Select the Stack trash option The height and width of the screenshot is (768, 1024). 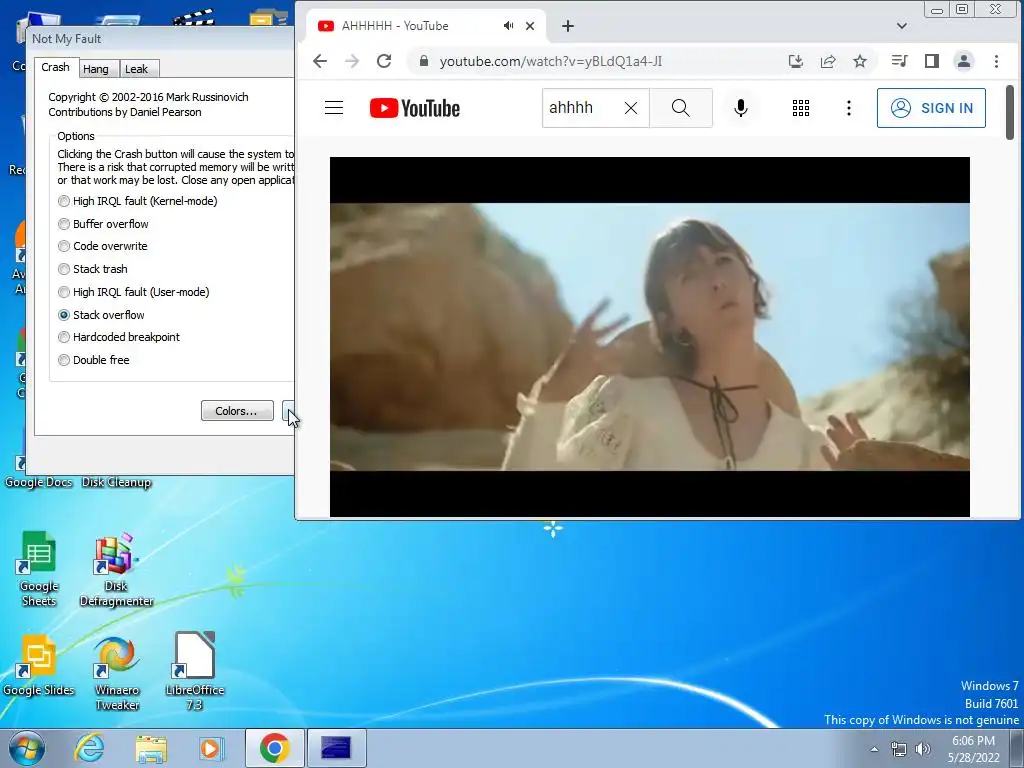tap(93, 269)
